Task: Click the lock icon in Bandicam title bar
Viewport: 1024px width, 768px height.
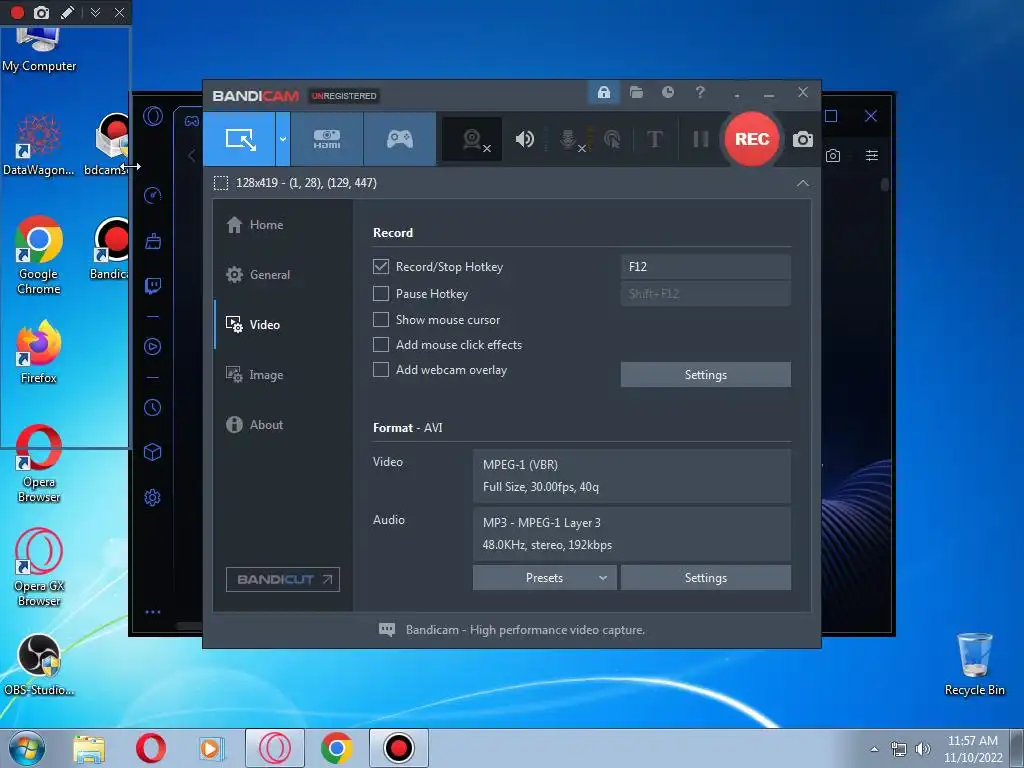Action: point(603,92)
